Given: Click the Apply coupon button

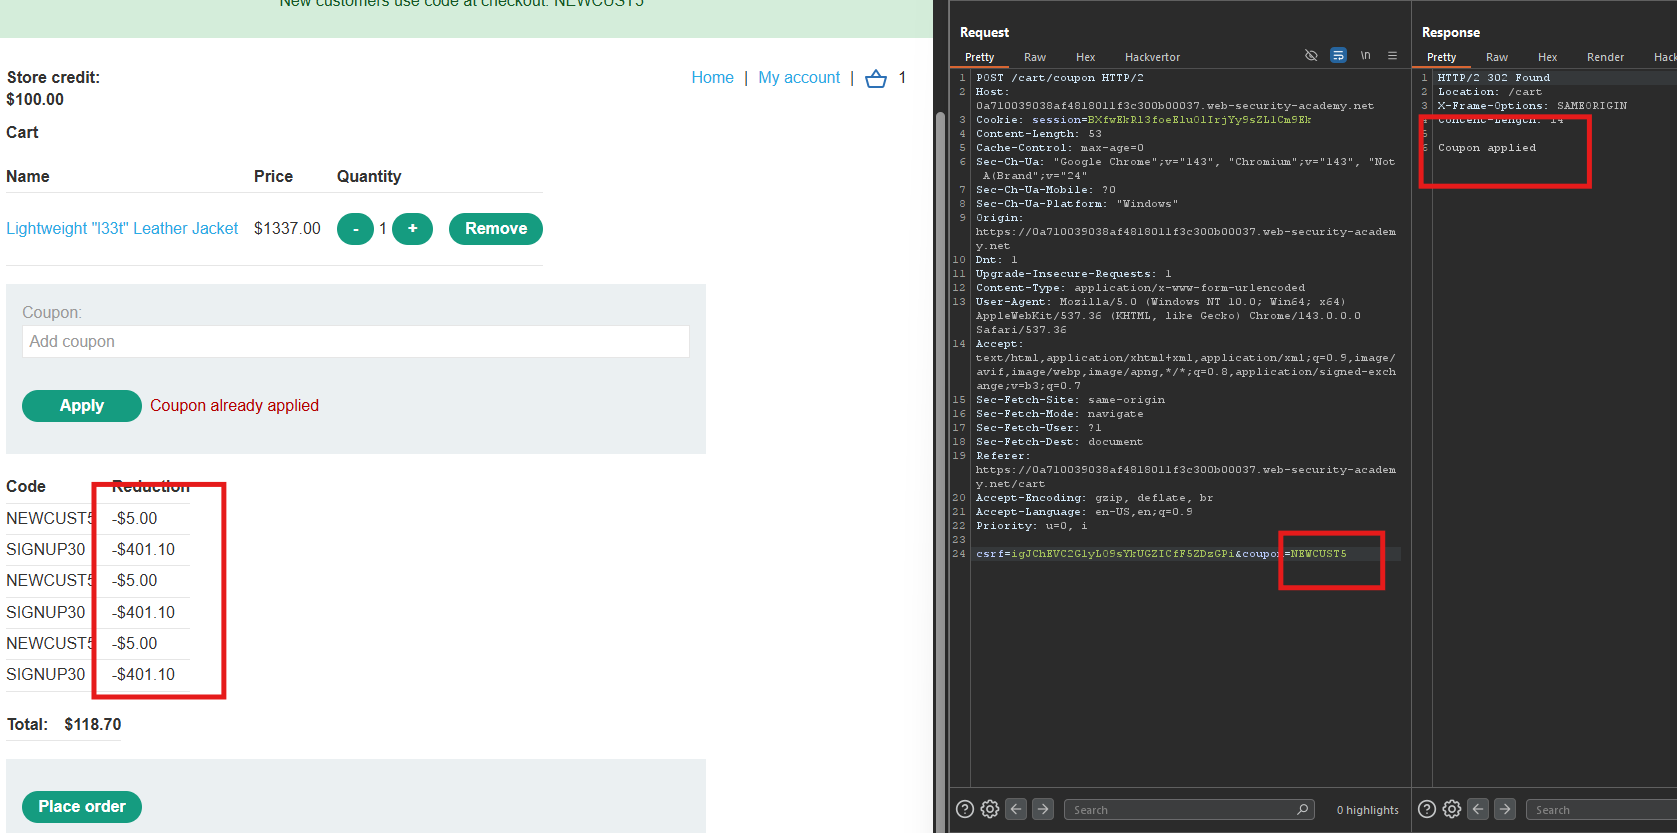Looking at the screenshot, I should 82,406.
